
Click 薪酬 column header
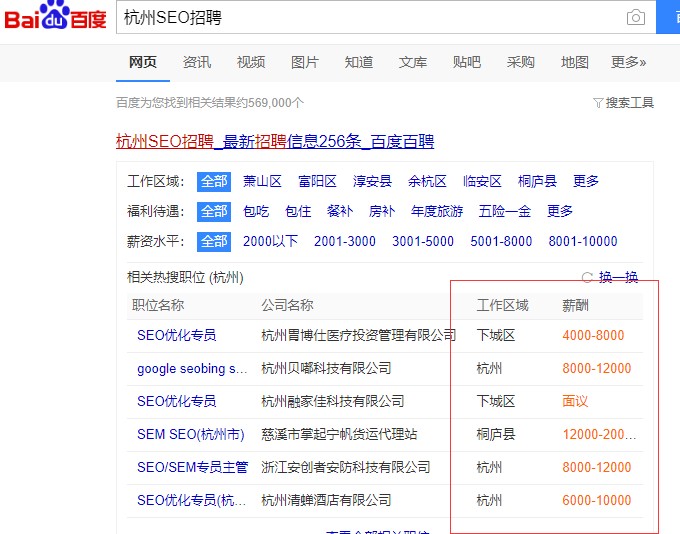tap(575, 305)
